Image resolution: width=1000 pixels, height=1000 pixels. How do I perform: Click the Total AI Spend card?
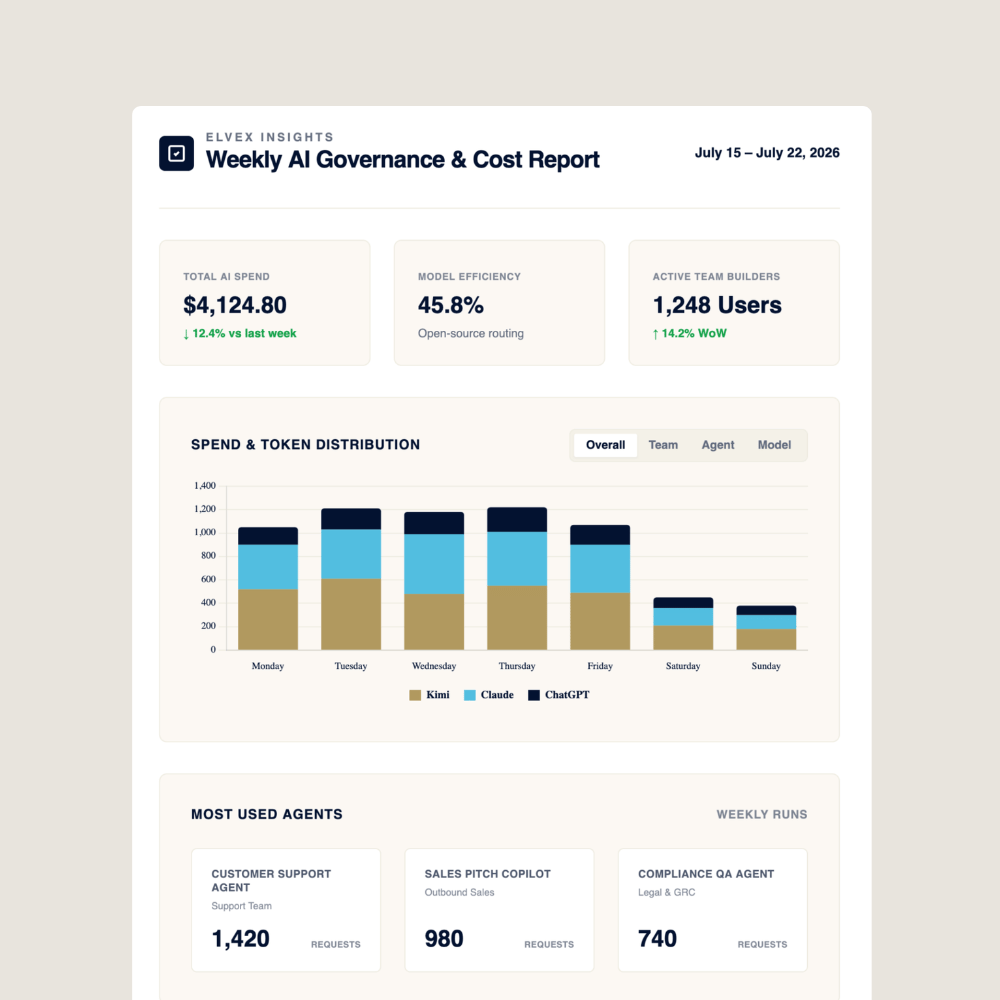(265, 303)
